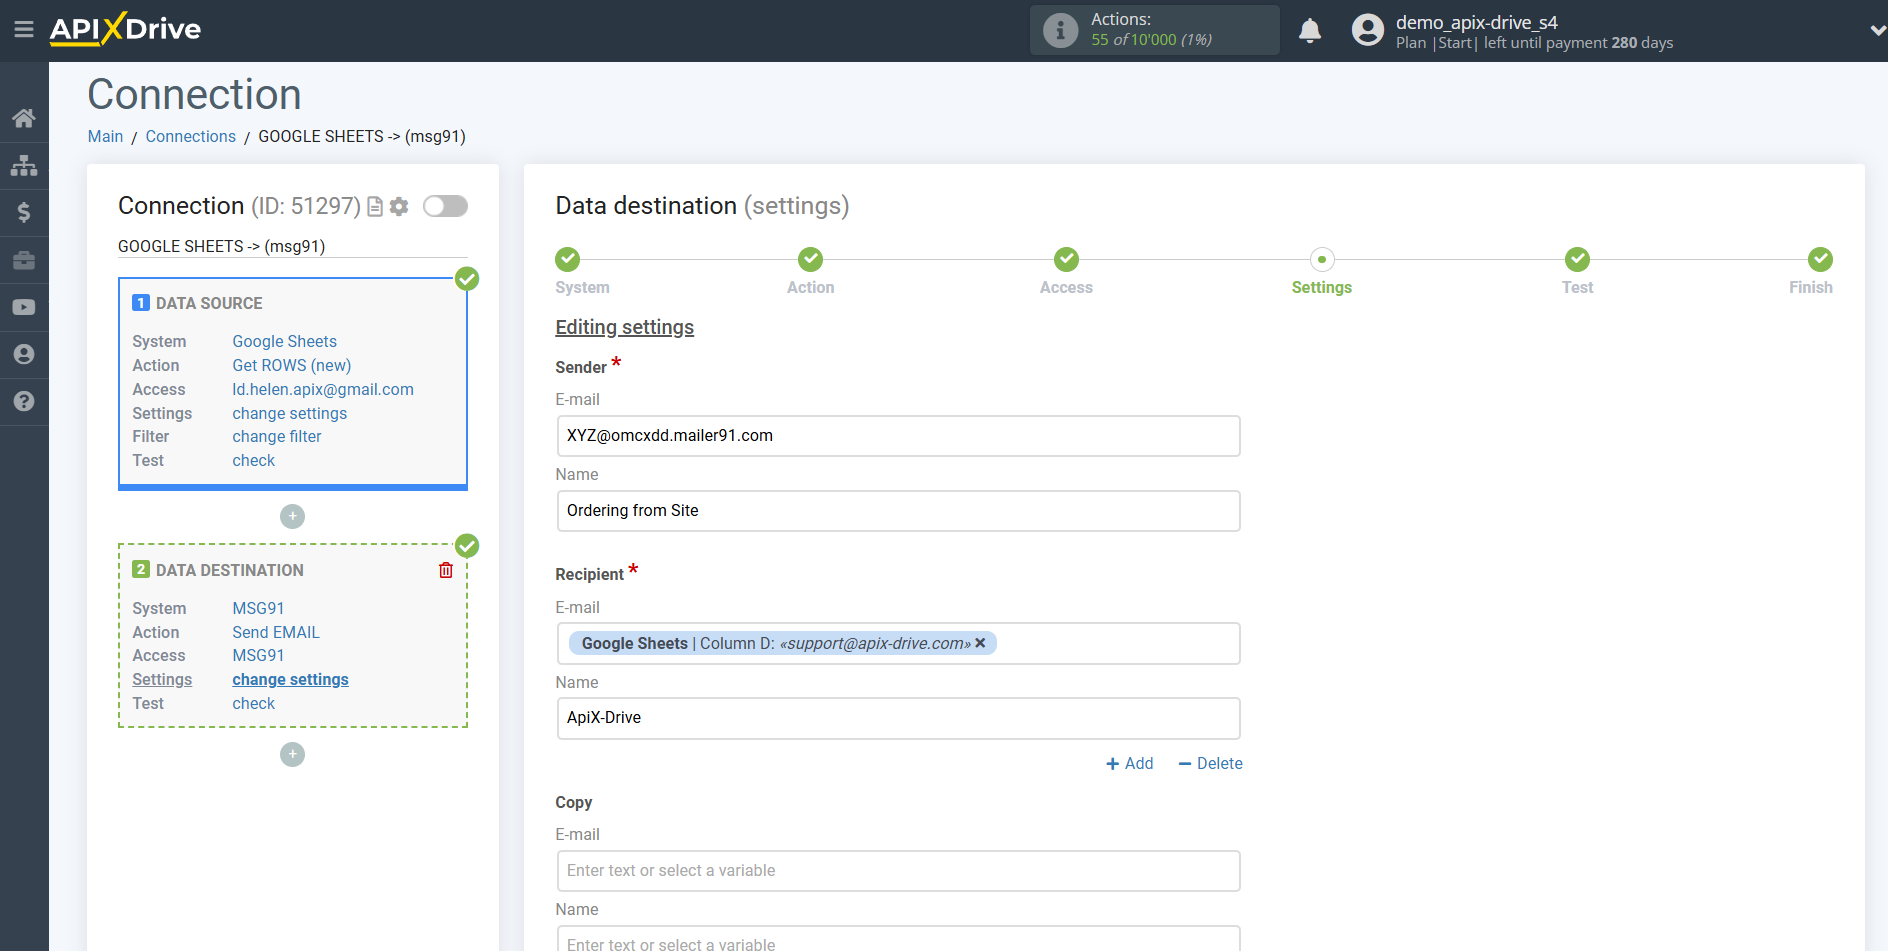Open ld.helen.apix@gmail.com access link
The width and height of the screenshot is (1888, 951).
[x=323, y=389]
